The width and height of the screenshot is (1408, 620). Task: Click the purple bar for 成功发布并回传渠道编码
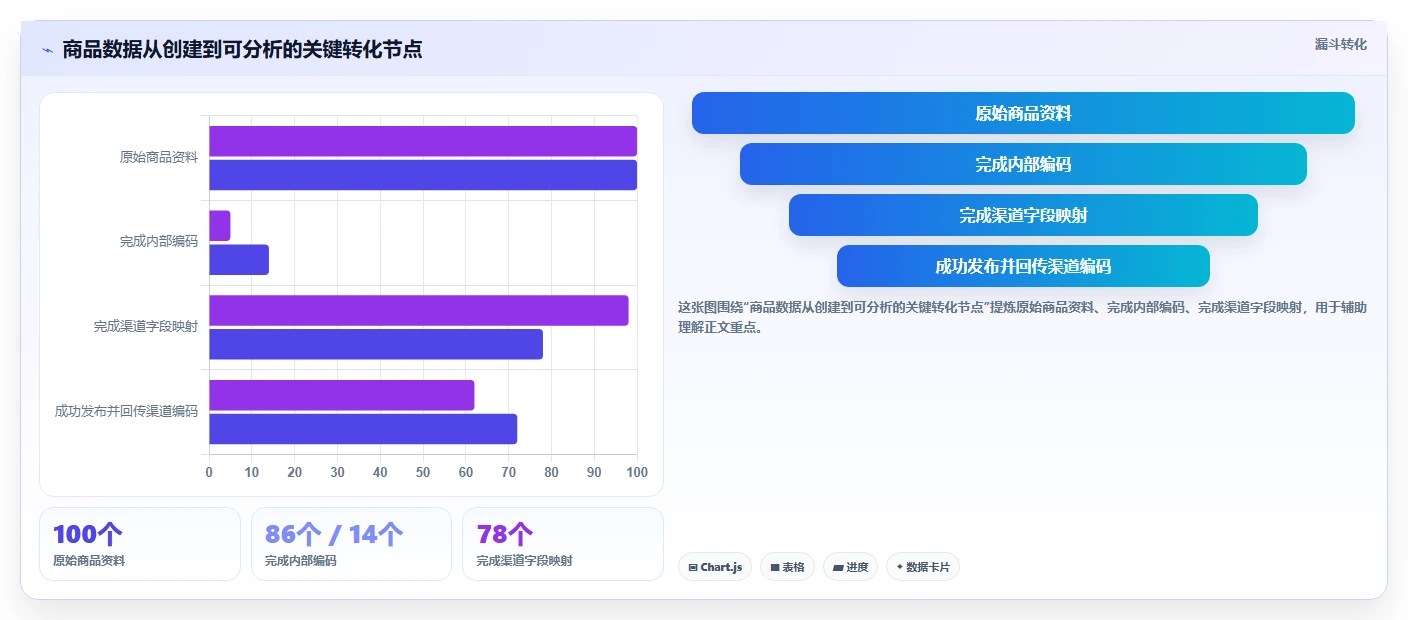point(342,395)
